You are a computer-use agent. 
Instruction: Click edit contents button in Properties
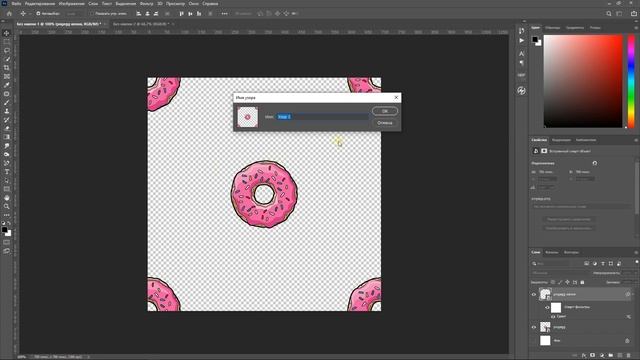click(569, 219)
